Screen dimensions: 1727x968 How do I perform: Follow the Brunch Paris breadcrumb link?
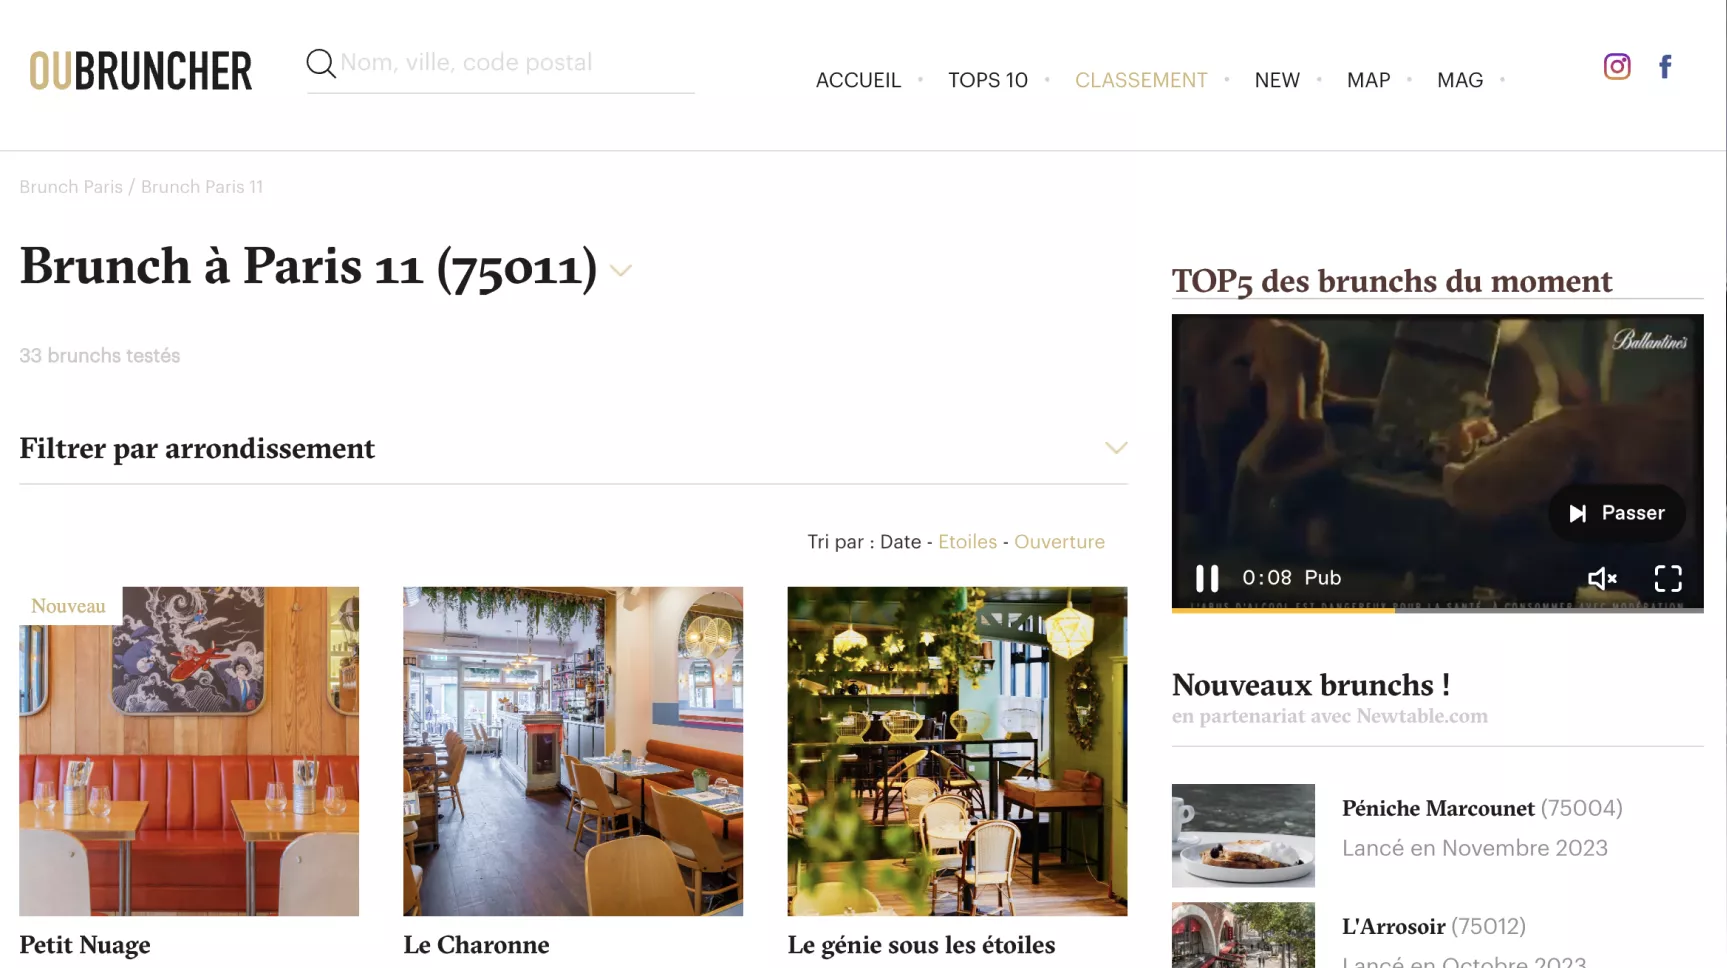coord(71,187)
